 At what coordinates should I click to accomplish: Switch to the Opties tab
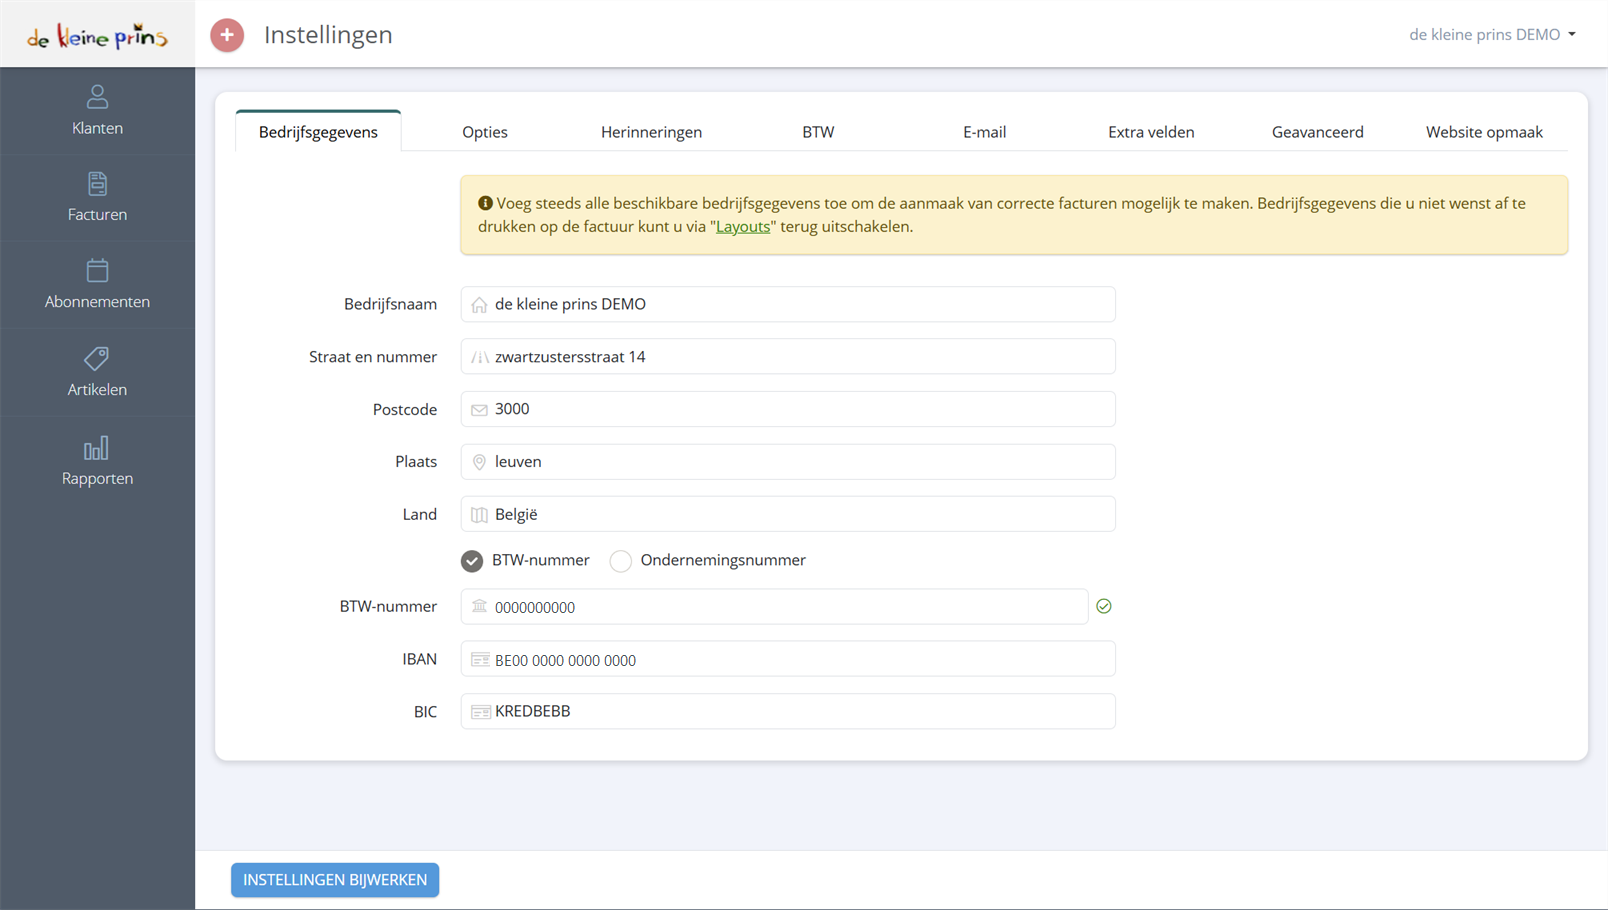tap(485, 132)
